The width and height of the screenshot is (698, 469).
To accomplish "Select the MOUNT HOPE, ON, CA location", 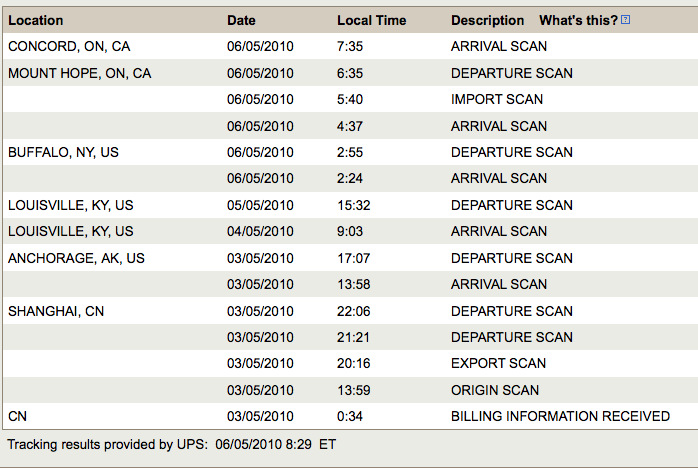I will point(80,73).
